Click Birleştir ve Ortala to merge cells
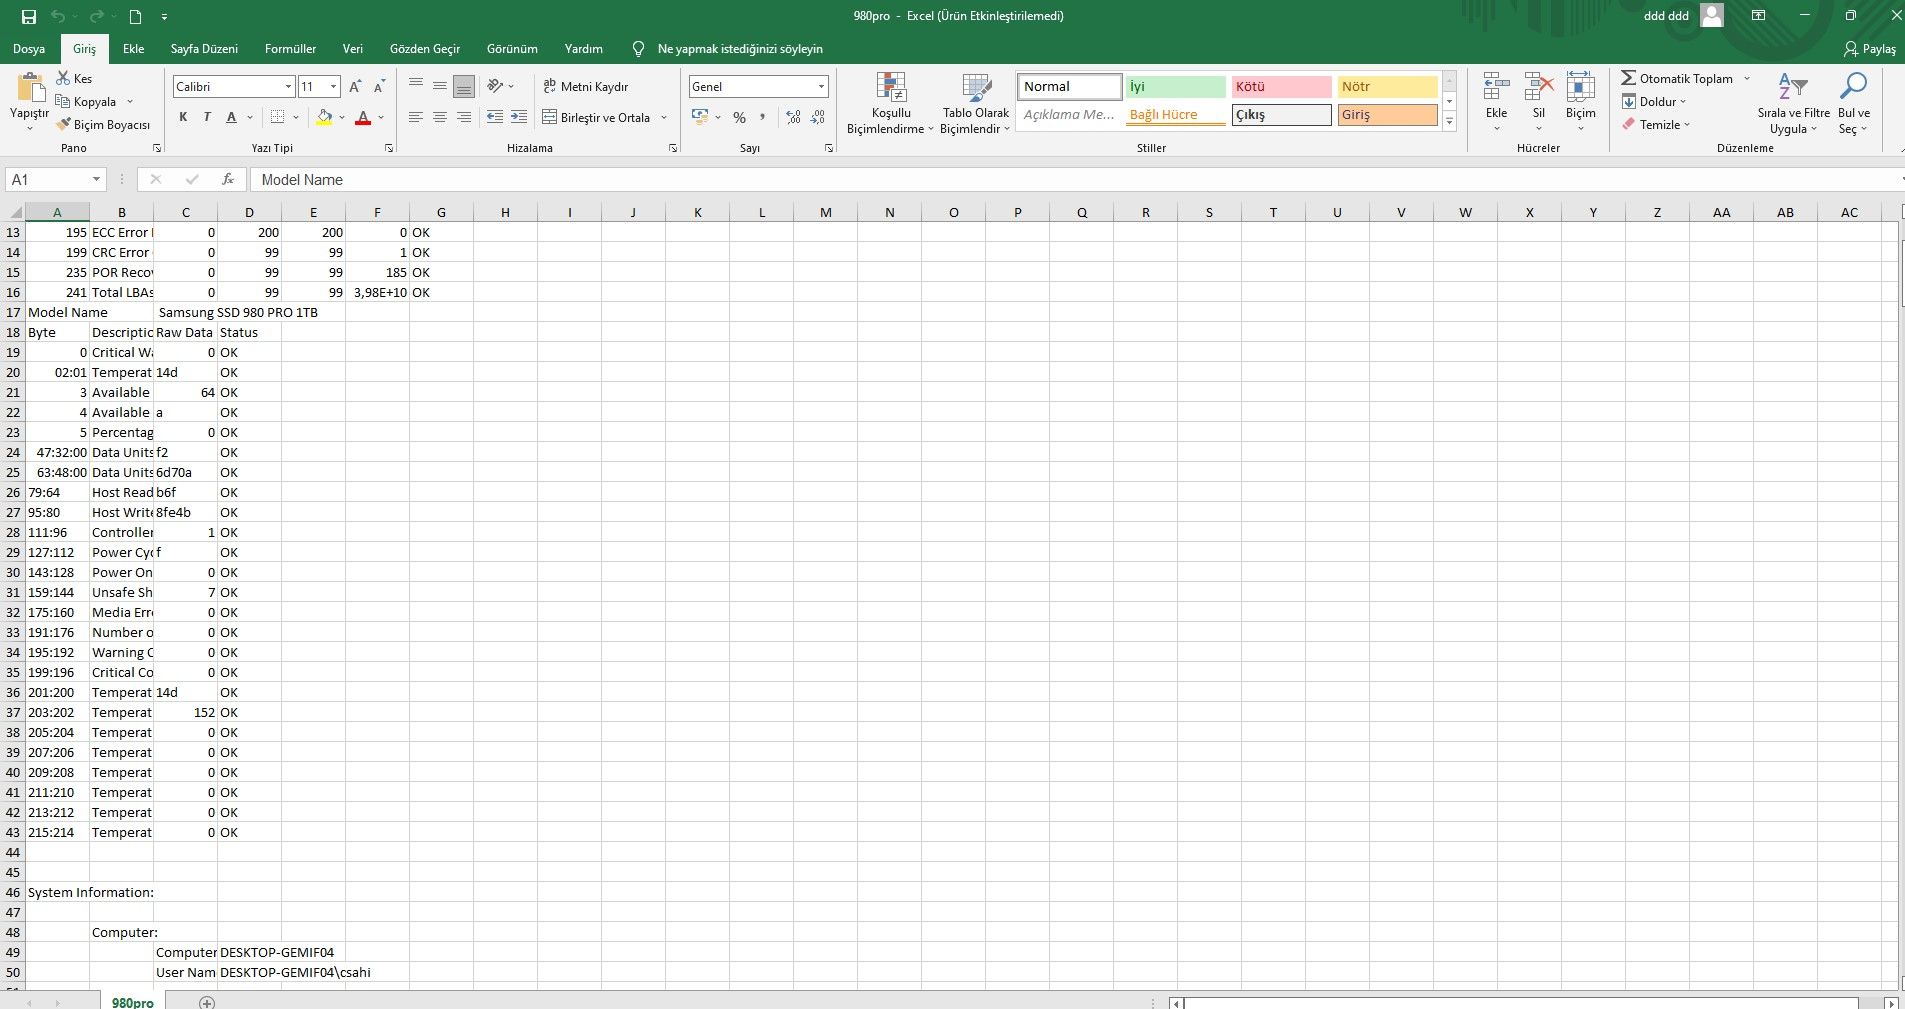The height and width of the screenshot is (1009, 1905). pos(597,117)
